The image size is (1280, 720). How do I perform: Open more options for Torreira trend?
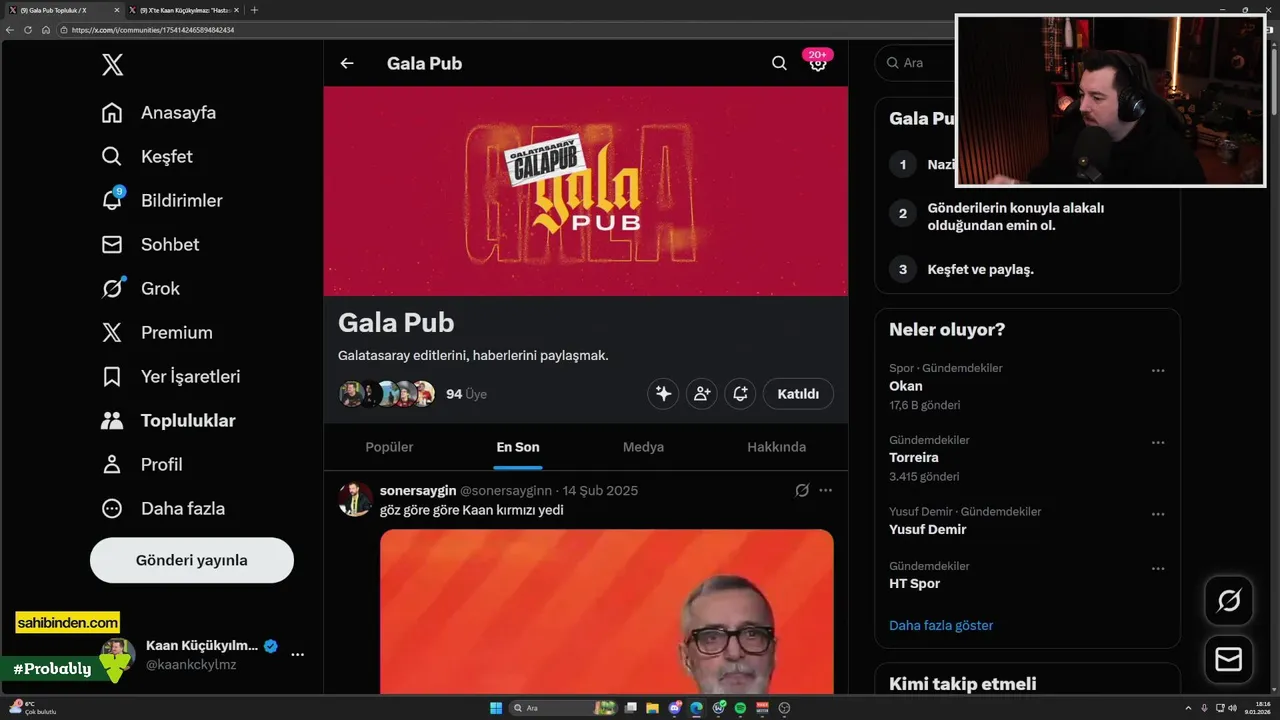[x=1158, y=443]
